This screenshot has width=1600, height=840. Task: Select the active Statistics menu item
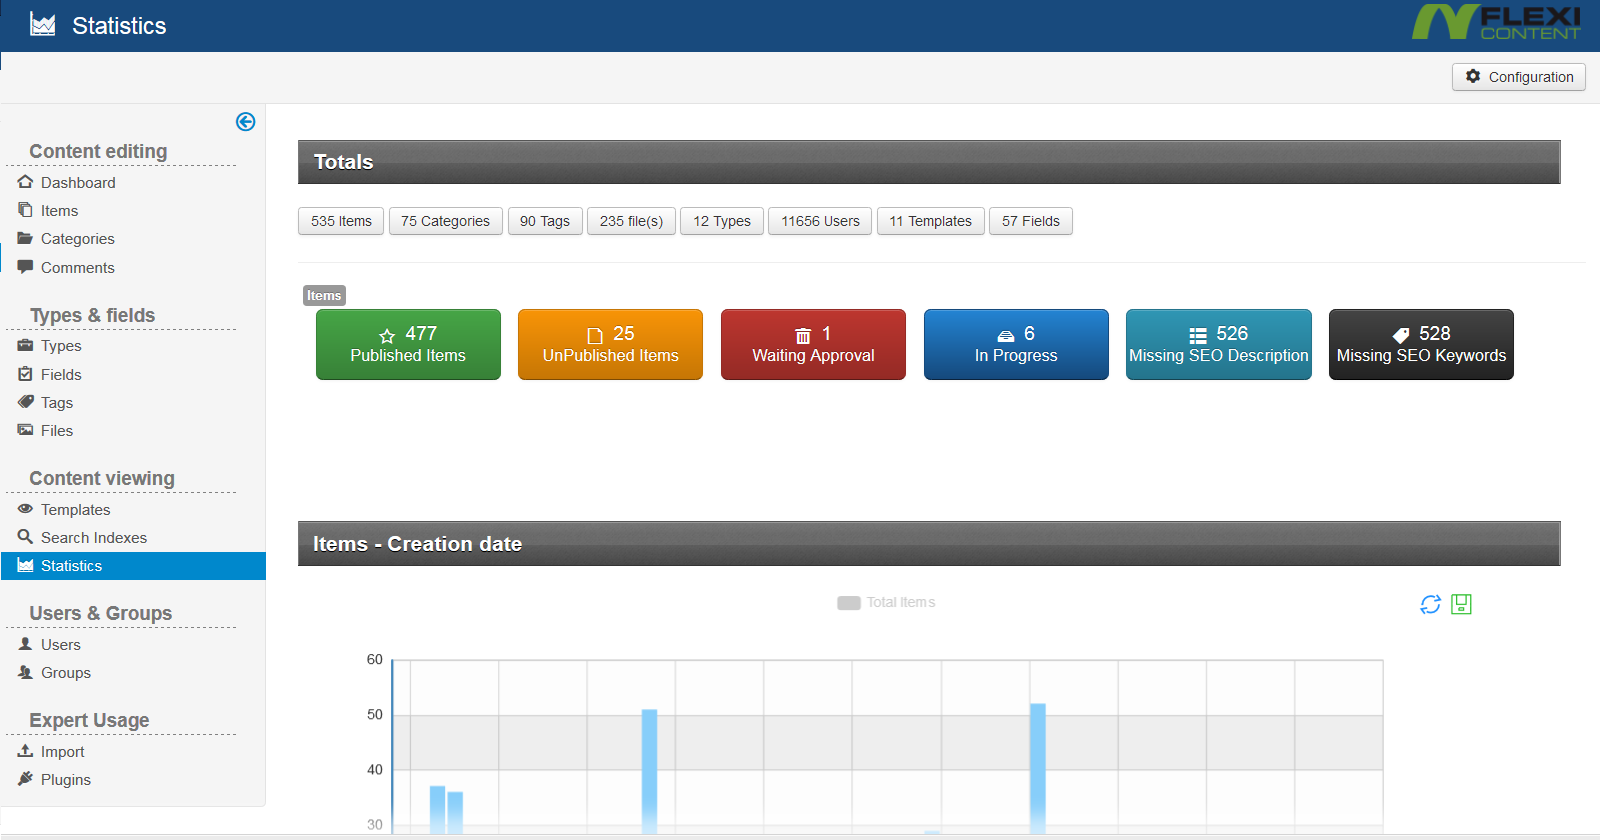tap(133, 565)
